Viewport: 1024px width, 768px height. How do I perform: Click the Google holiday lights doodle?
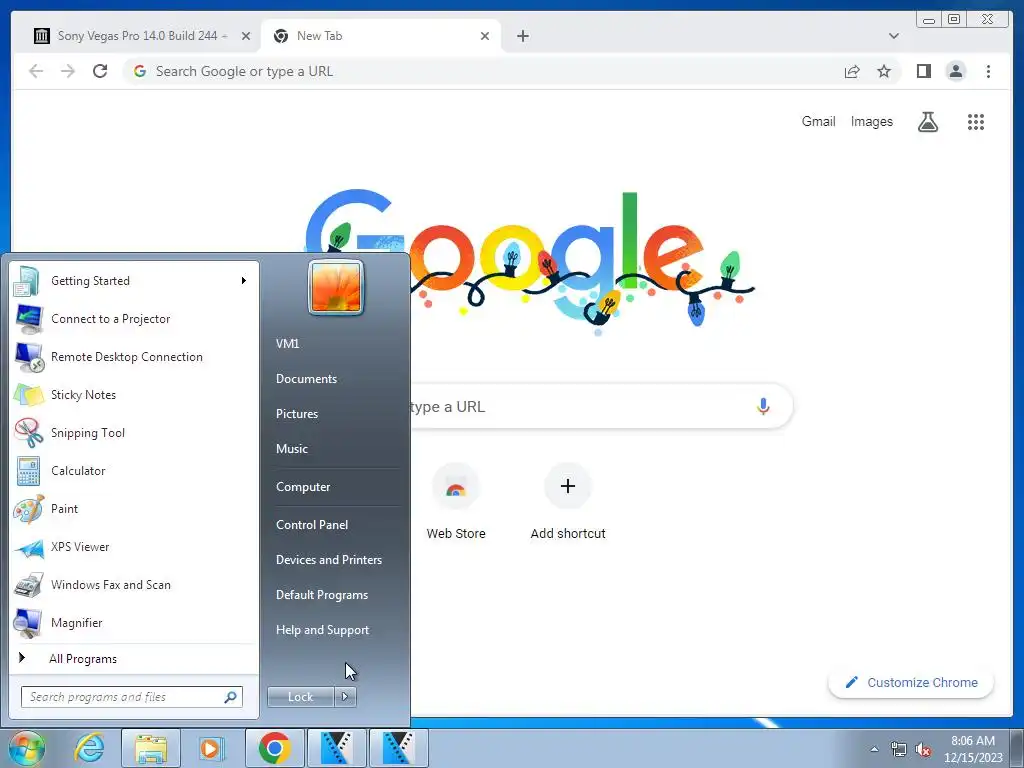click(x=530, y=263)
